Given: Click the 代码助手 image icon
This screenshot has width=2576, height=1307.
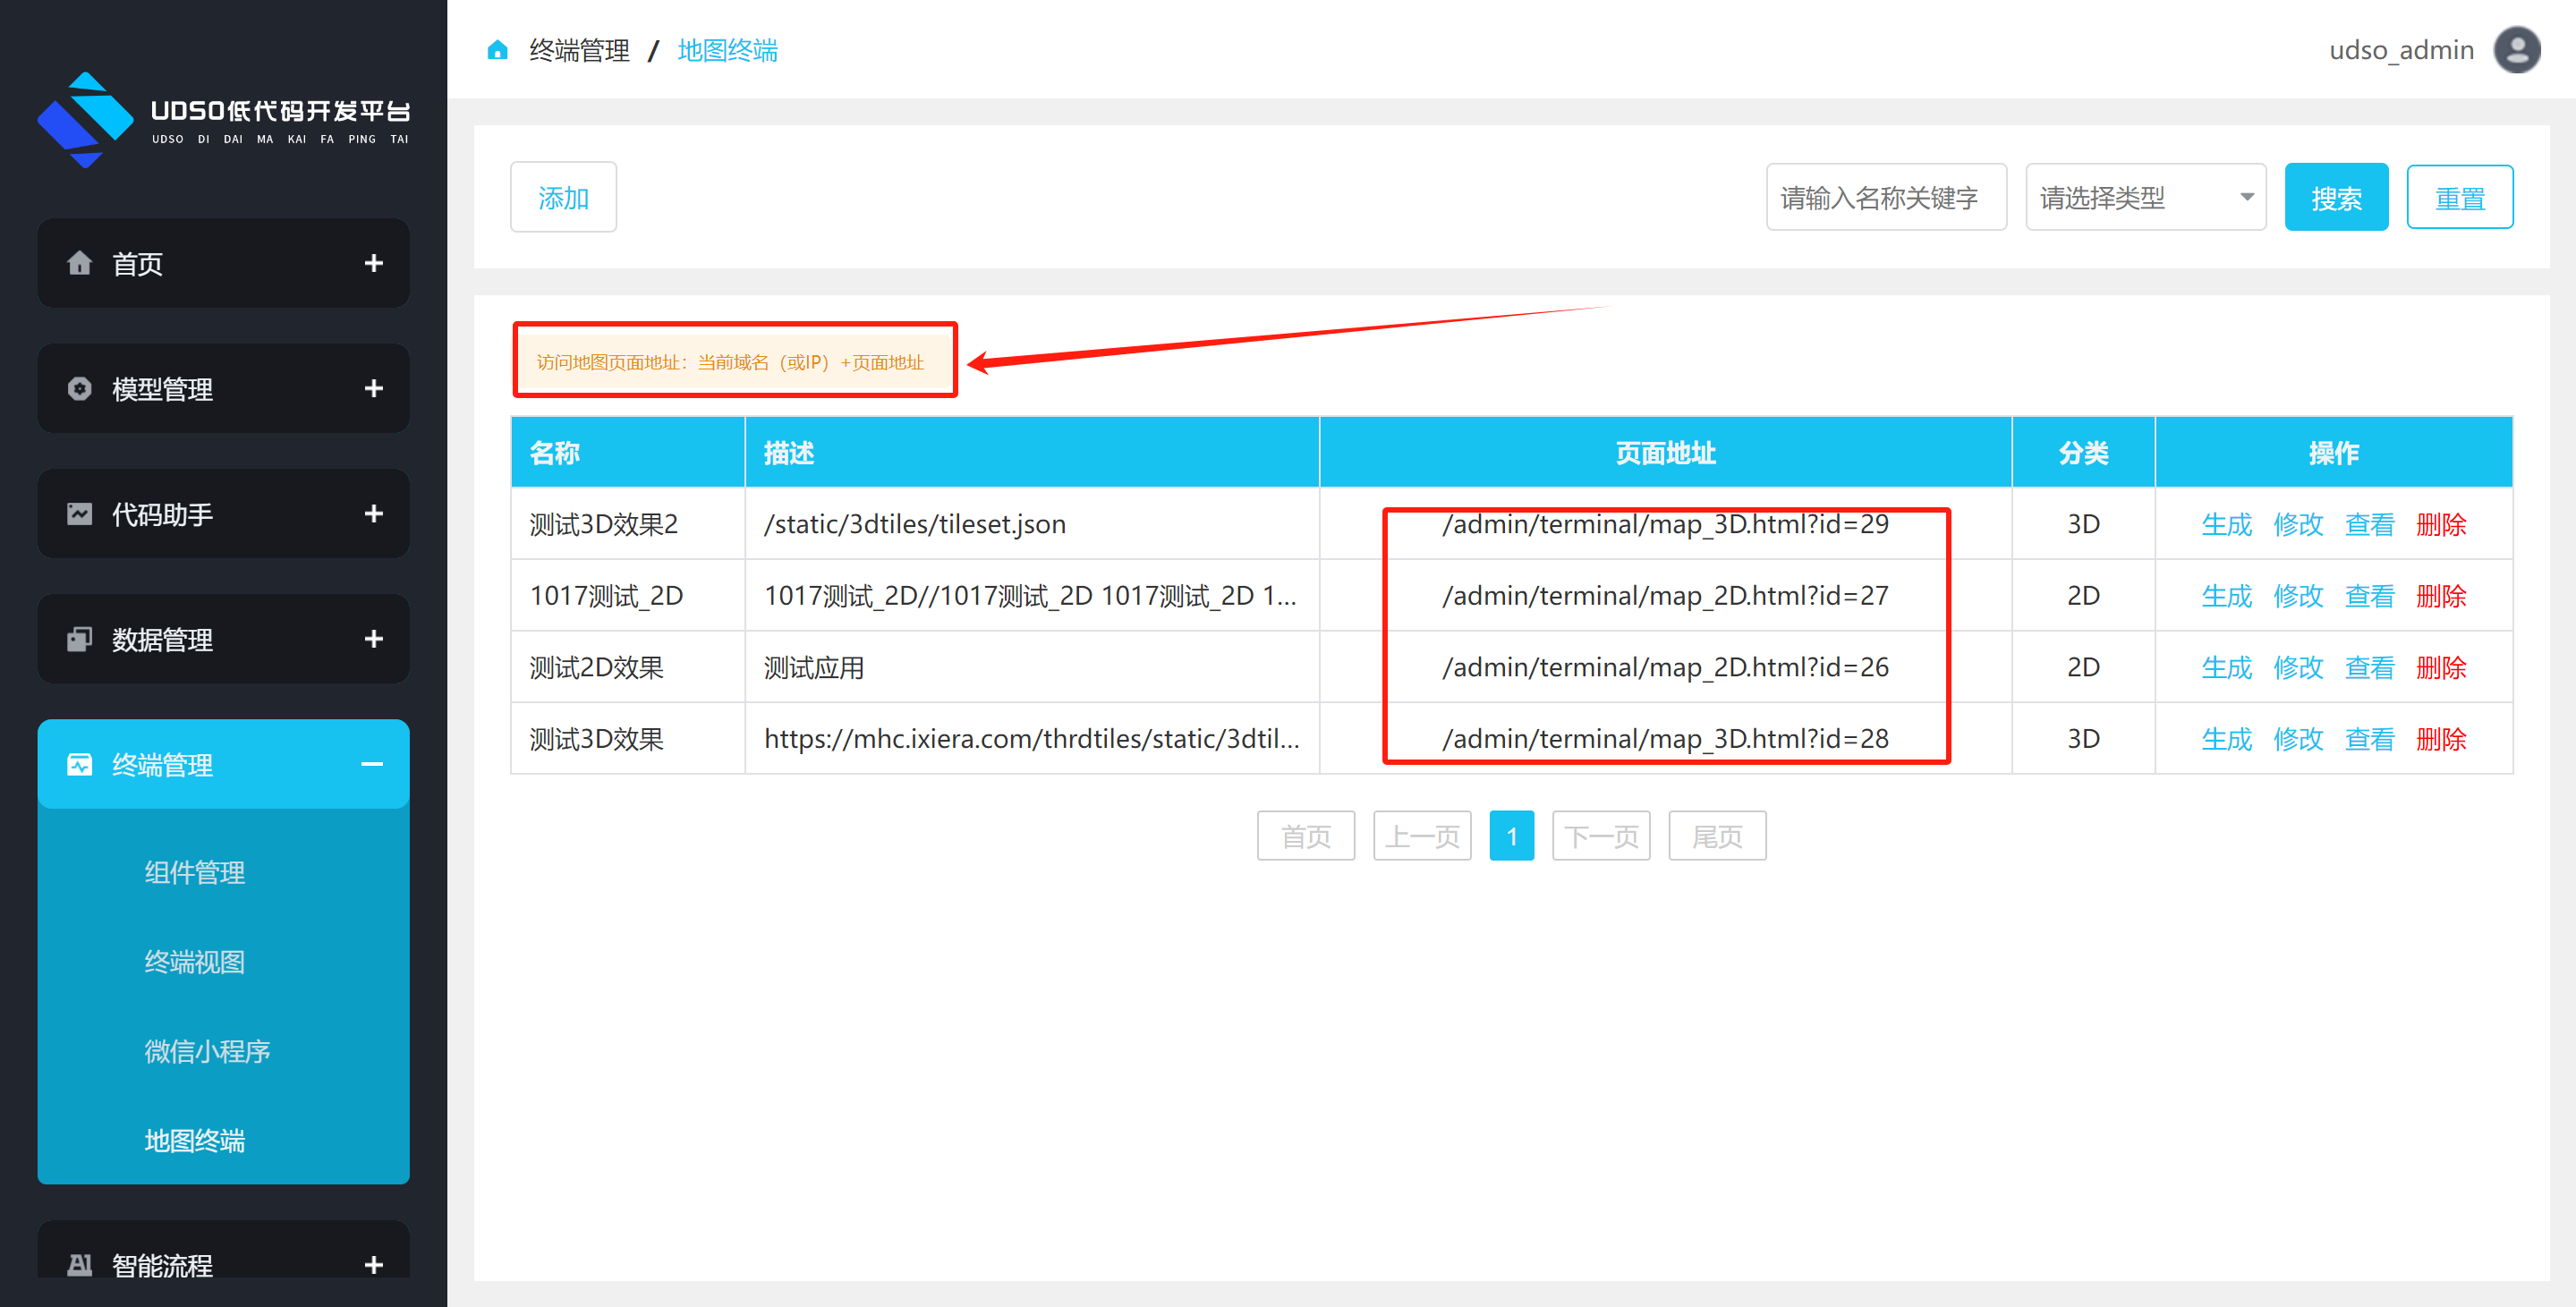Looking at the screenshot, I should click(x=79, y=514).
